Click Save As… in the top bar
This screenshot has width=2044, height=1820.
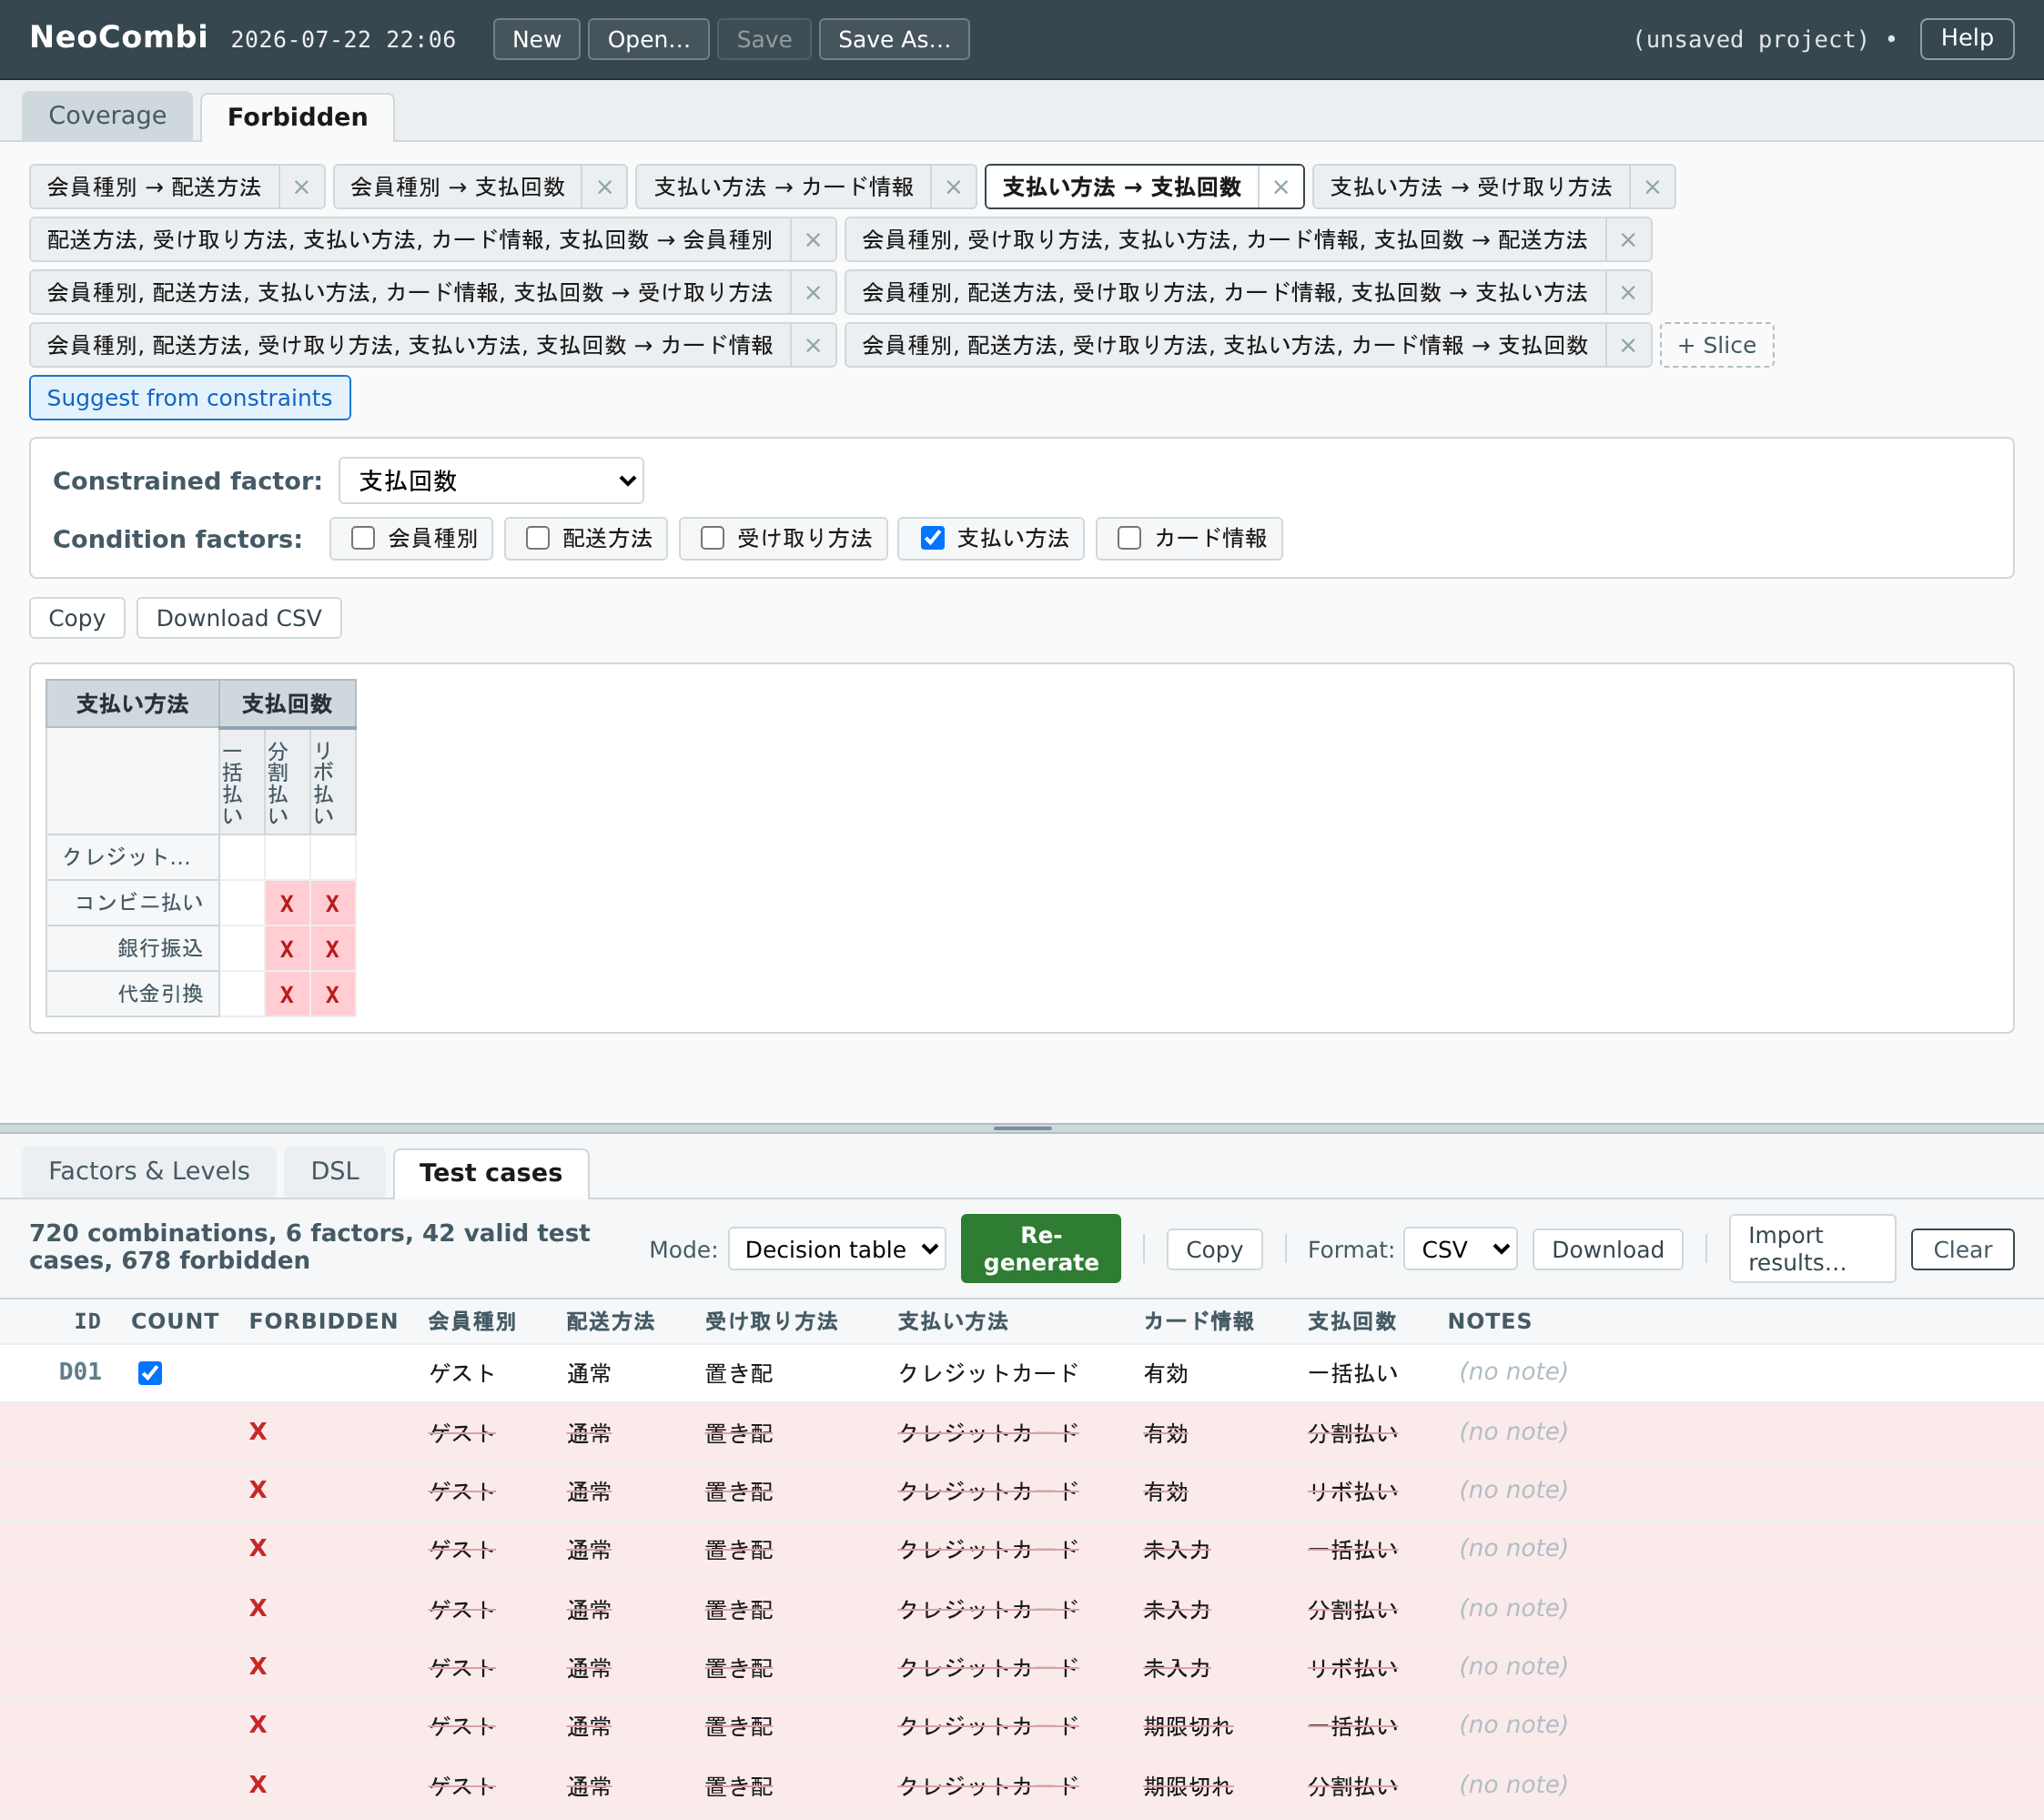894,39
